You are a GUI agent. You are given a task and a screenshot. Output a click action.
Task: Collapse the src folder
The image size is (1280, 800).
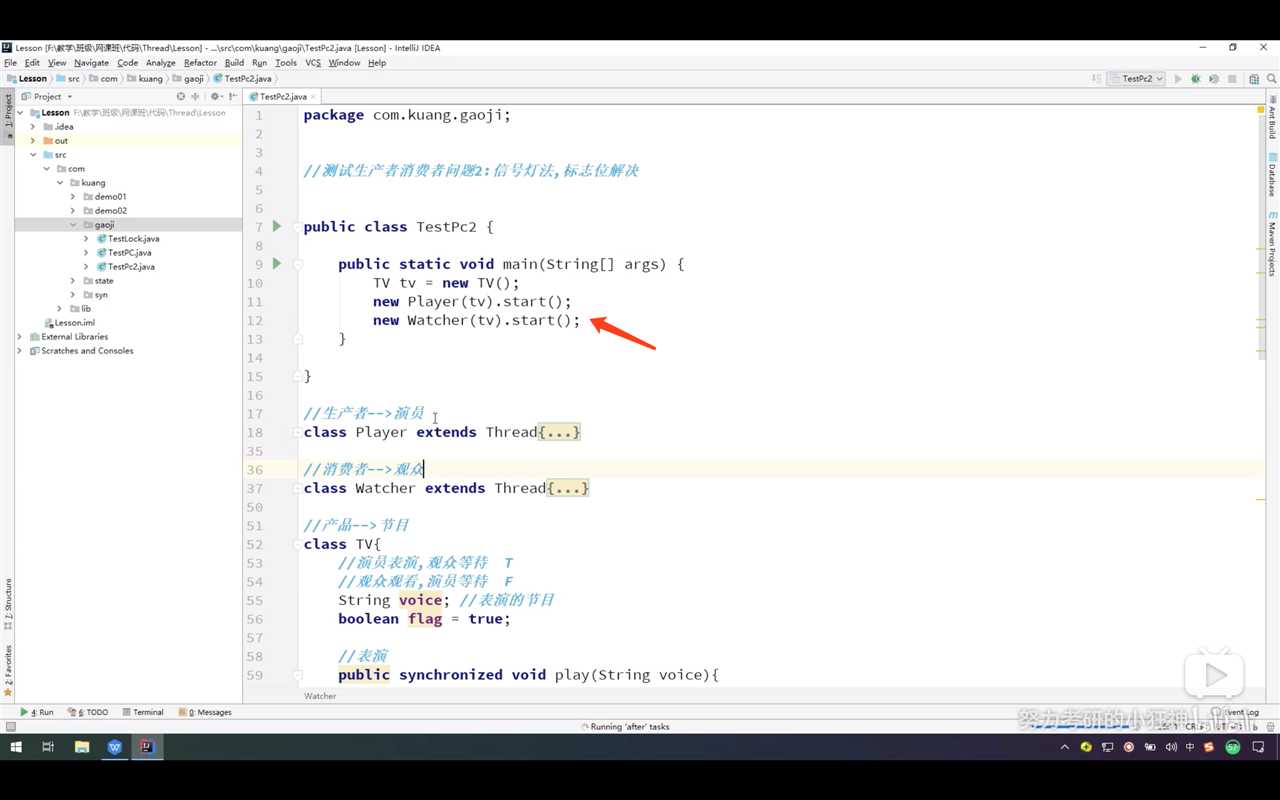[33, 155]
